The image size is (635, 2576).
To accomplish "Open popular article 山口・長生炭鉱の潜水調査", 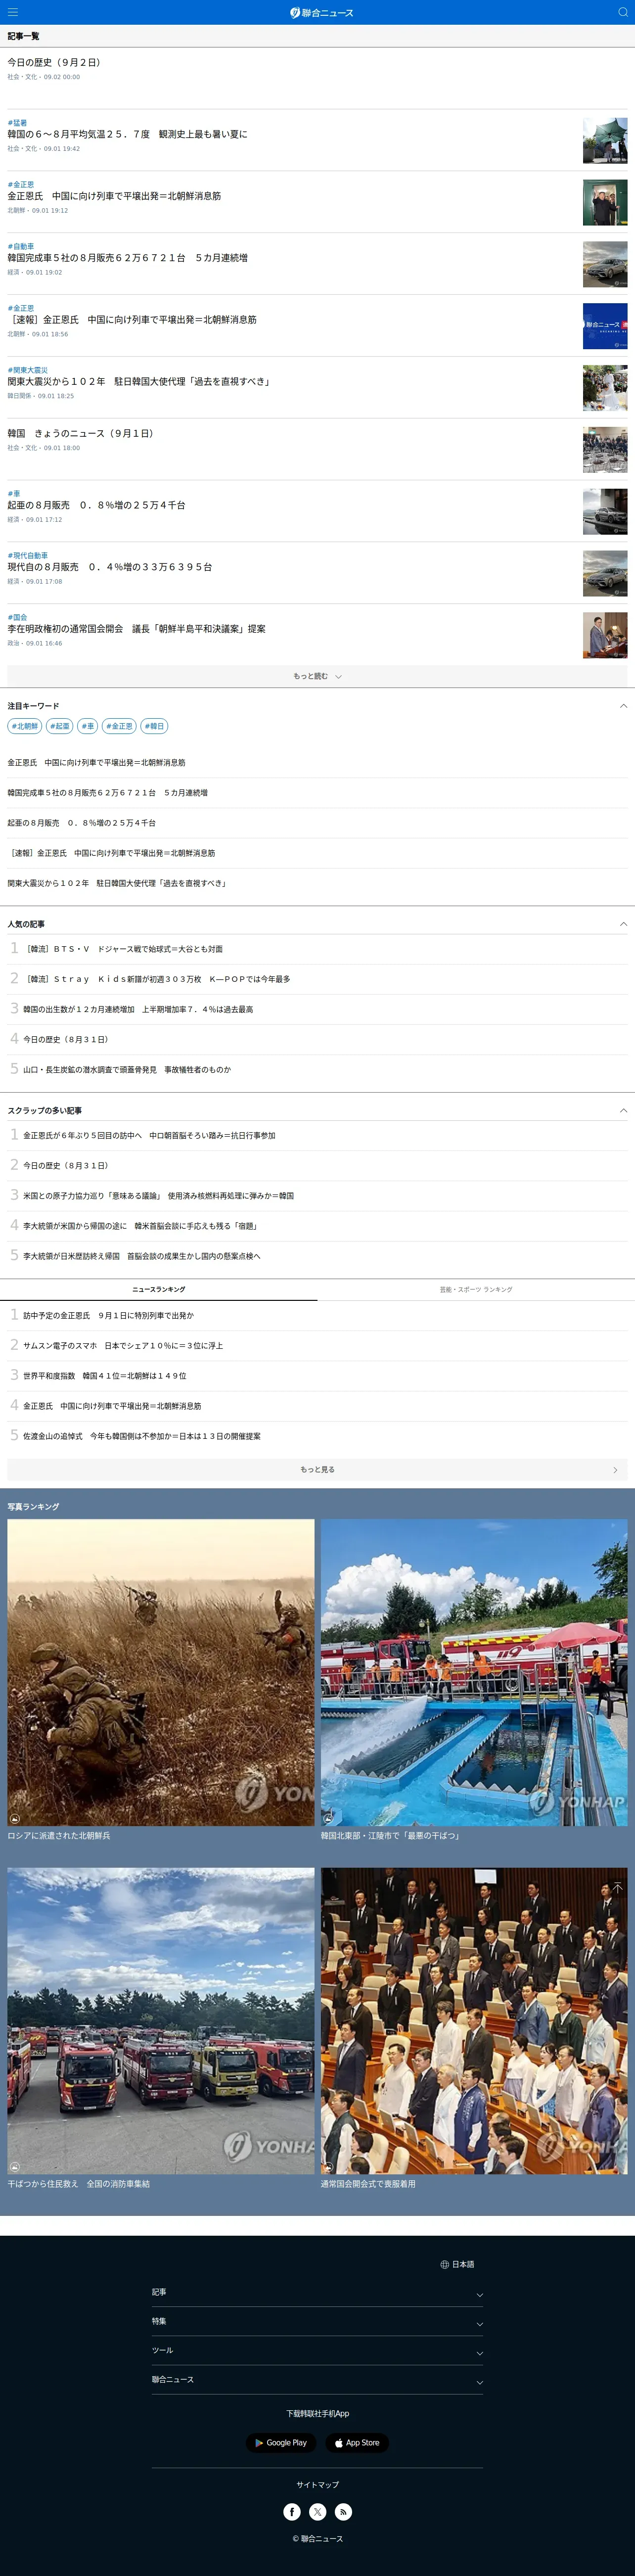I will (127, 1069).
